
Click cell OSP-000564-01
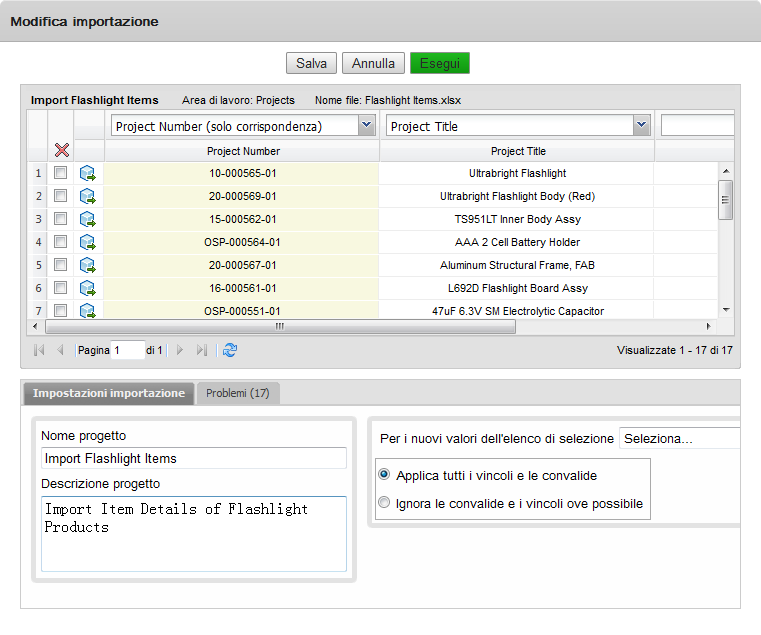click(242, 242)
